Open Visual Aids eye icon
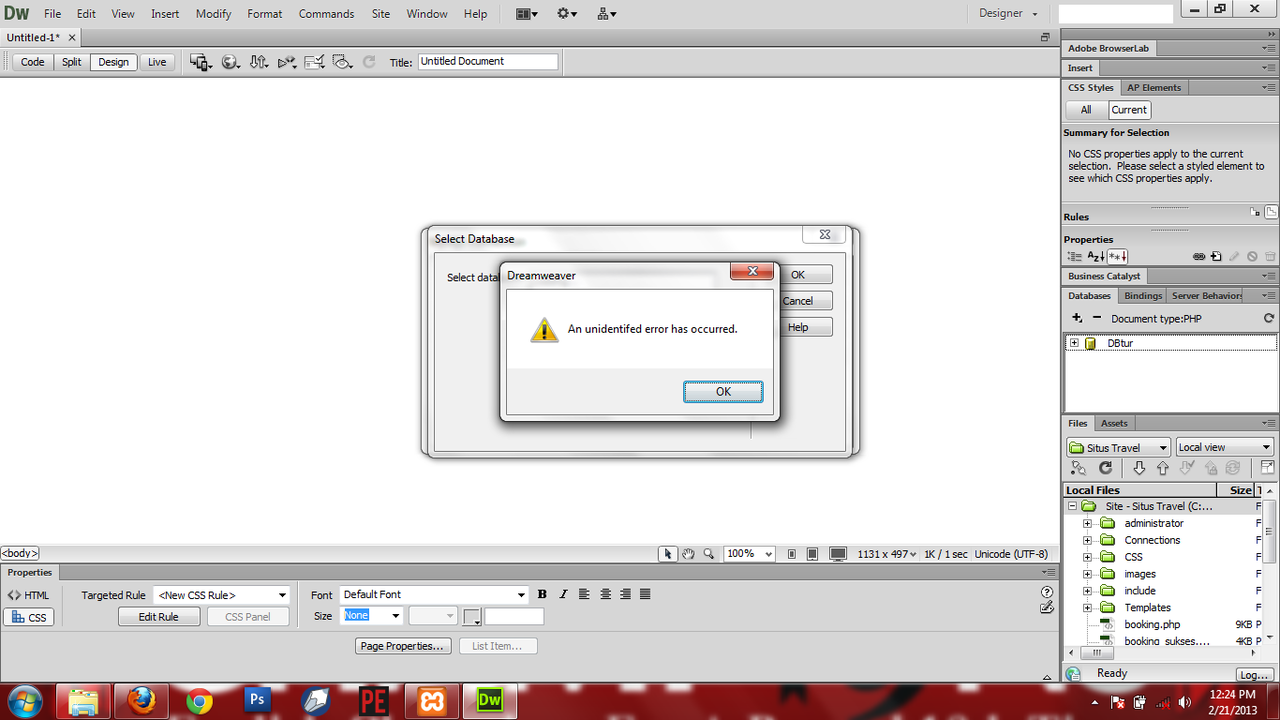 coord(343,62)
